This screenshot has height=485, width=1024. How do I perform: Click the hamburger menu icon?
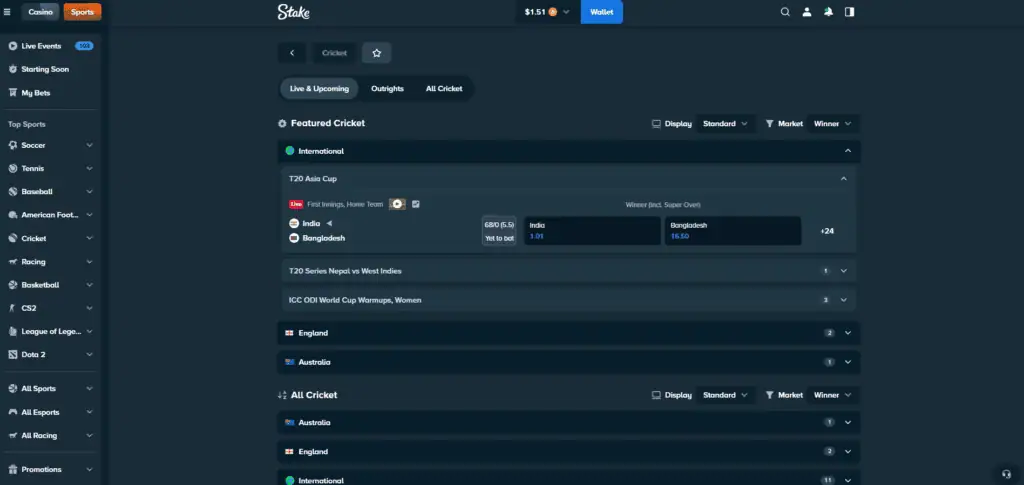click(x=8, y=12)
